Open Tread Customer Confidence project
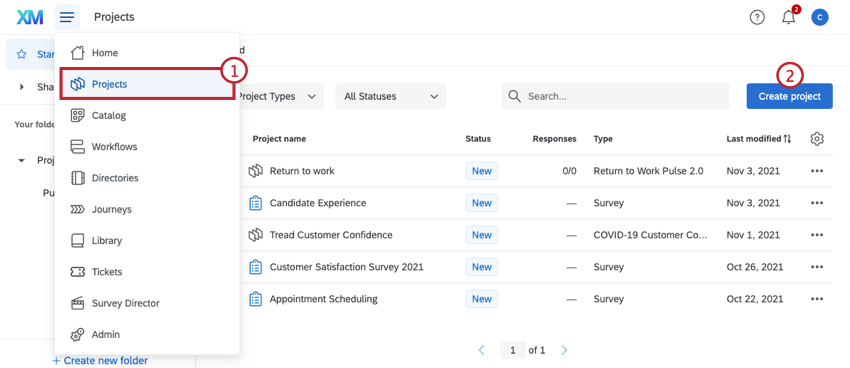Viewport: 850px width, 368px height. point(331,235)
